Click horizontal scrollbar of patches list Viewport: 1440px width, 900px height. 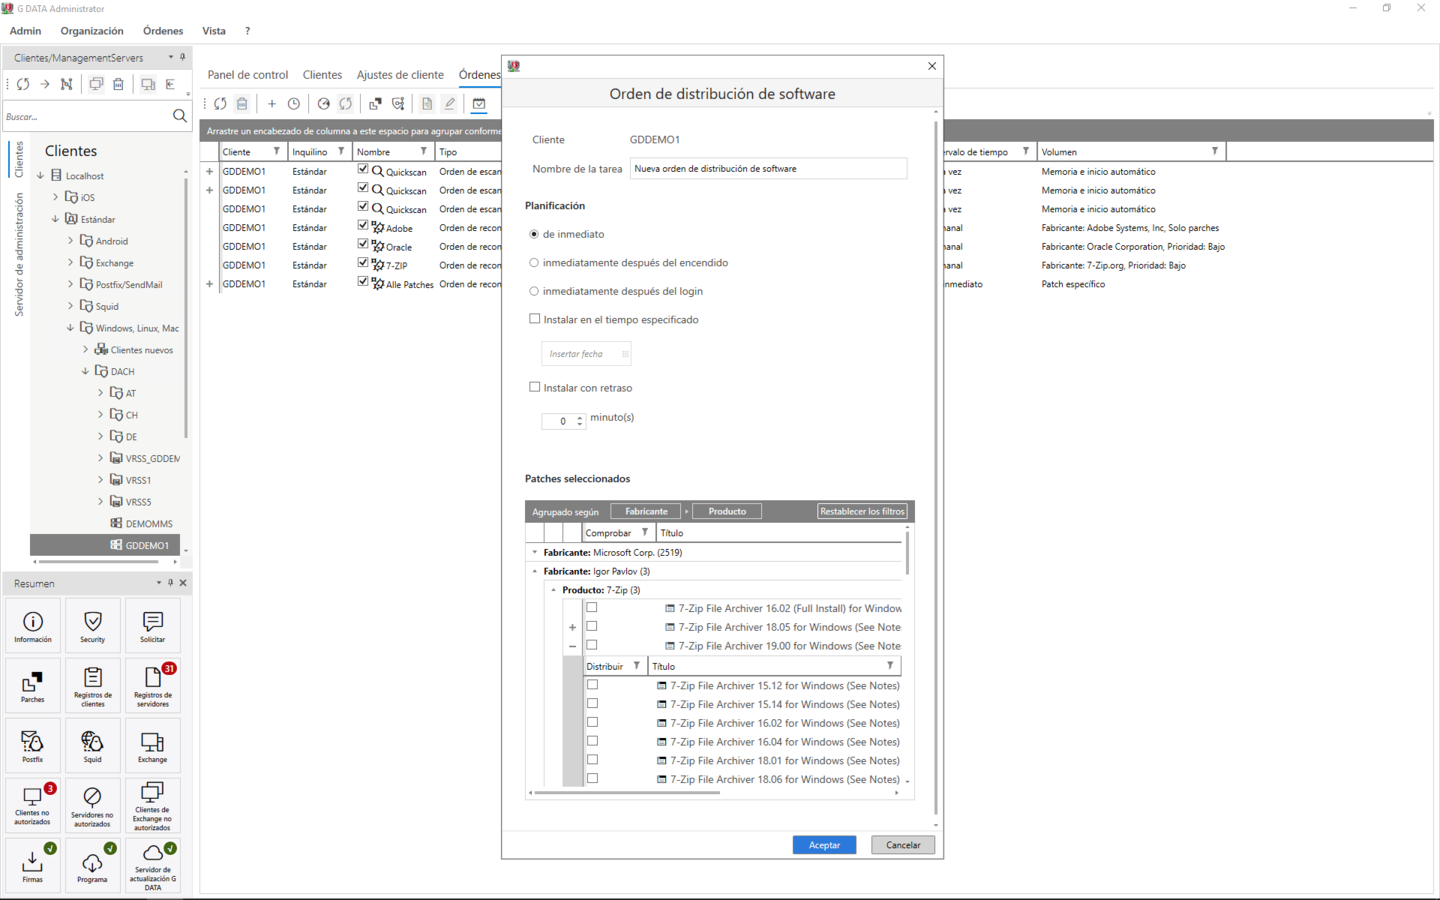click(x=628, y=793)
